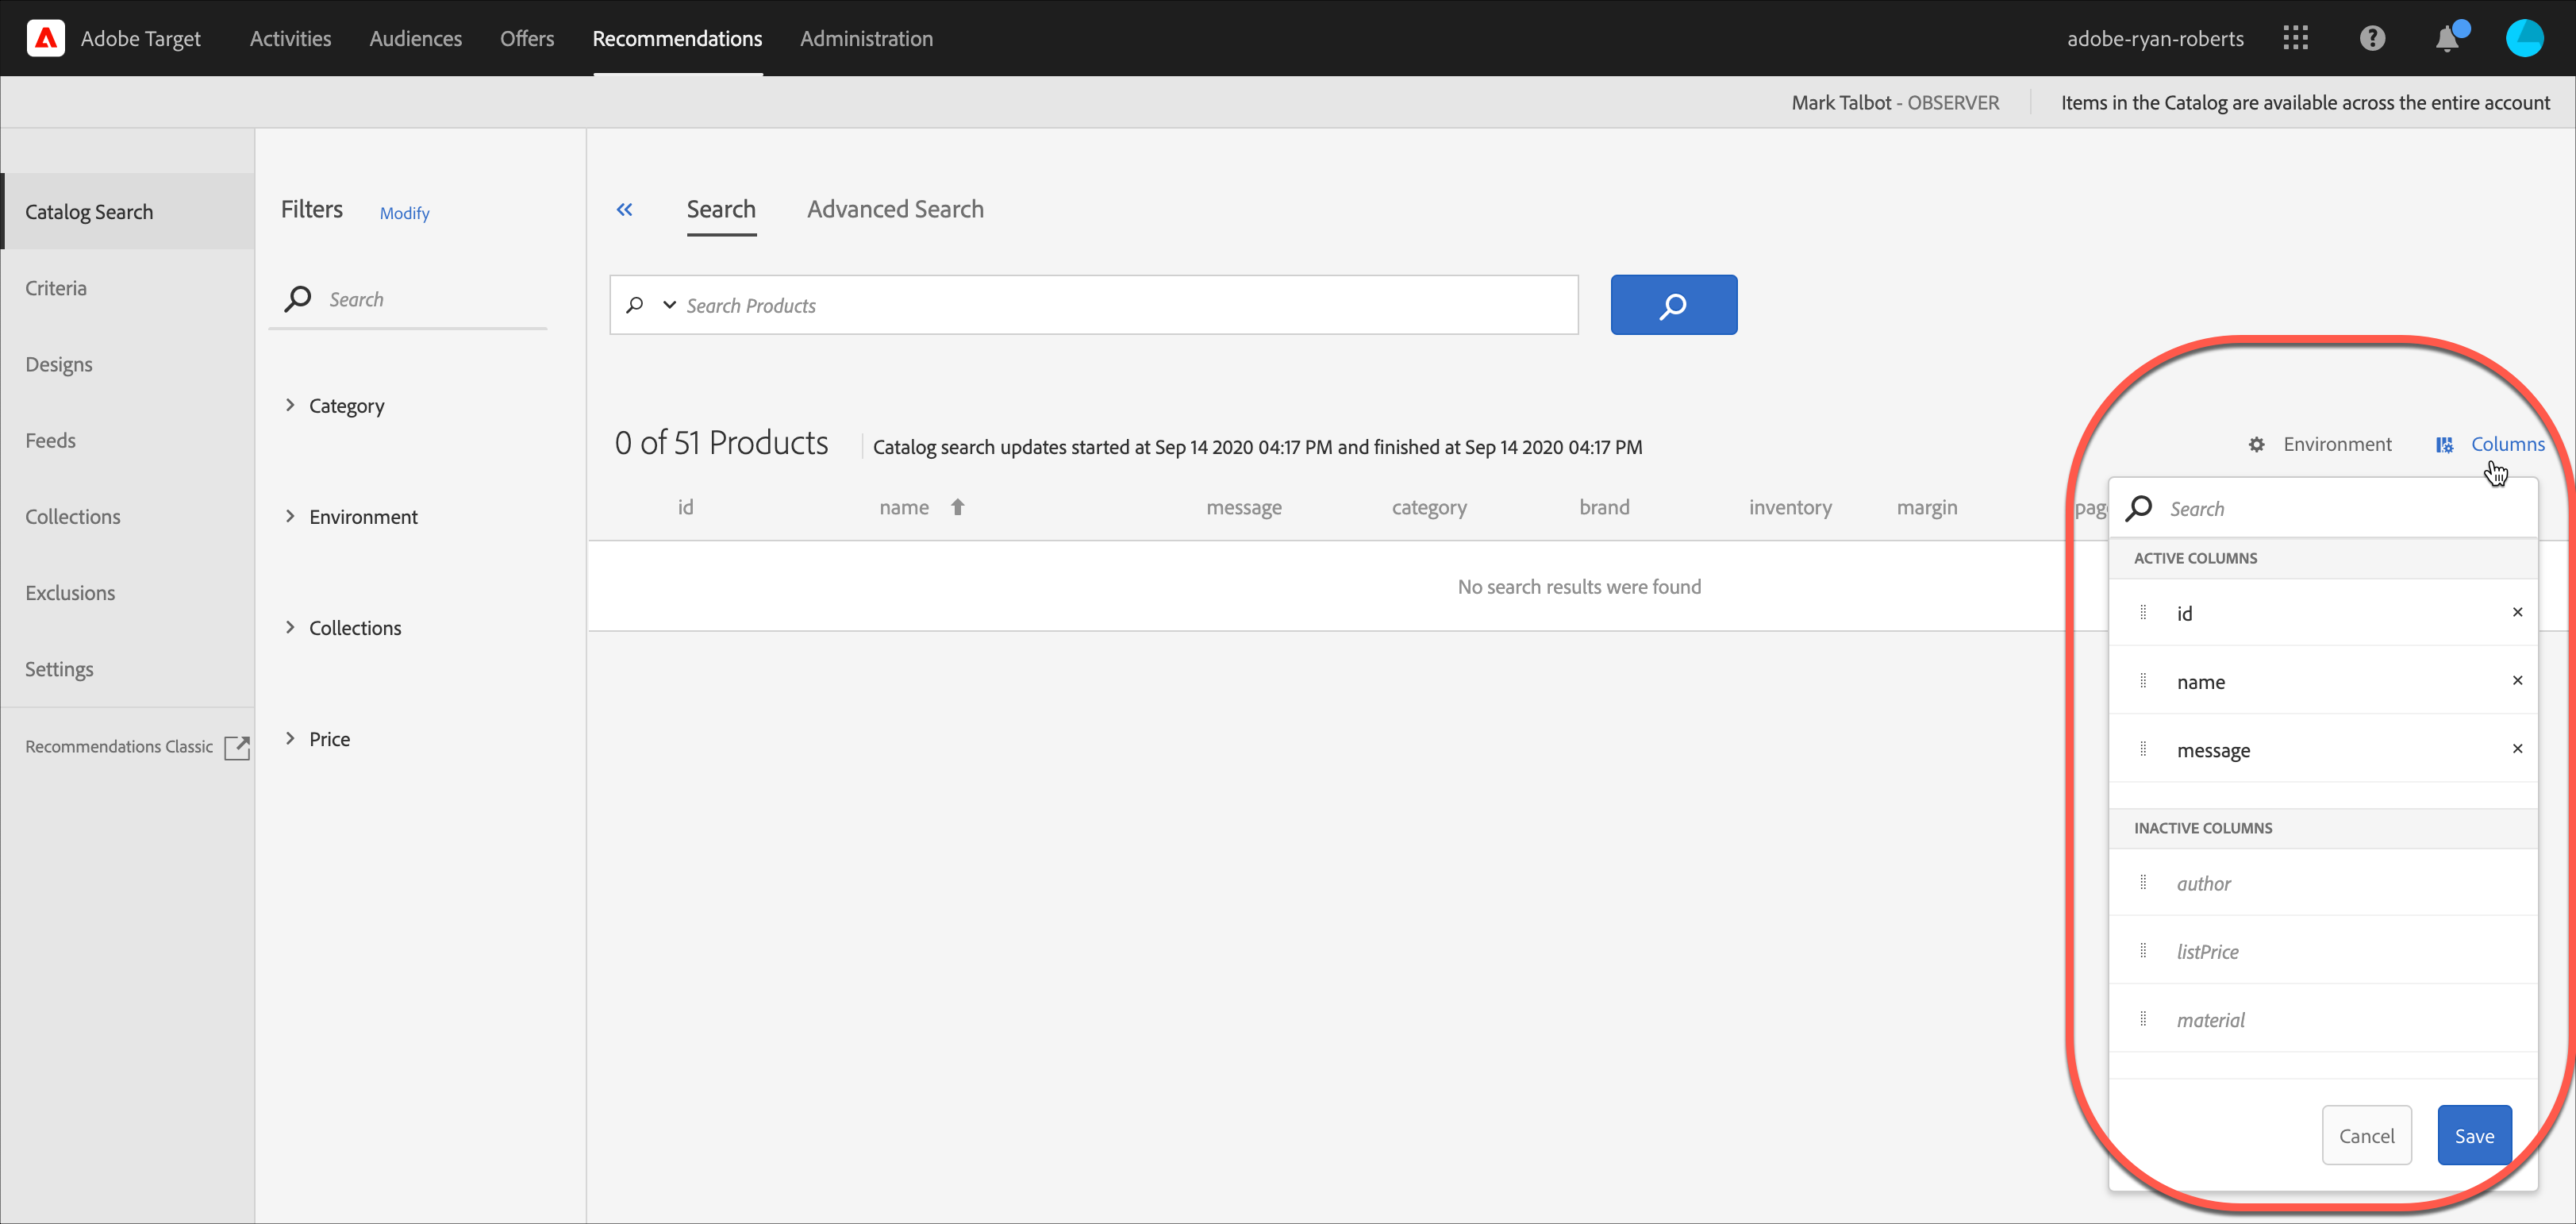2576x1224 pixels.
Task: Click Cancel to dismiss columns panel
Action: 2366,1135
